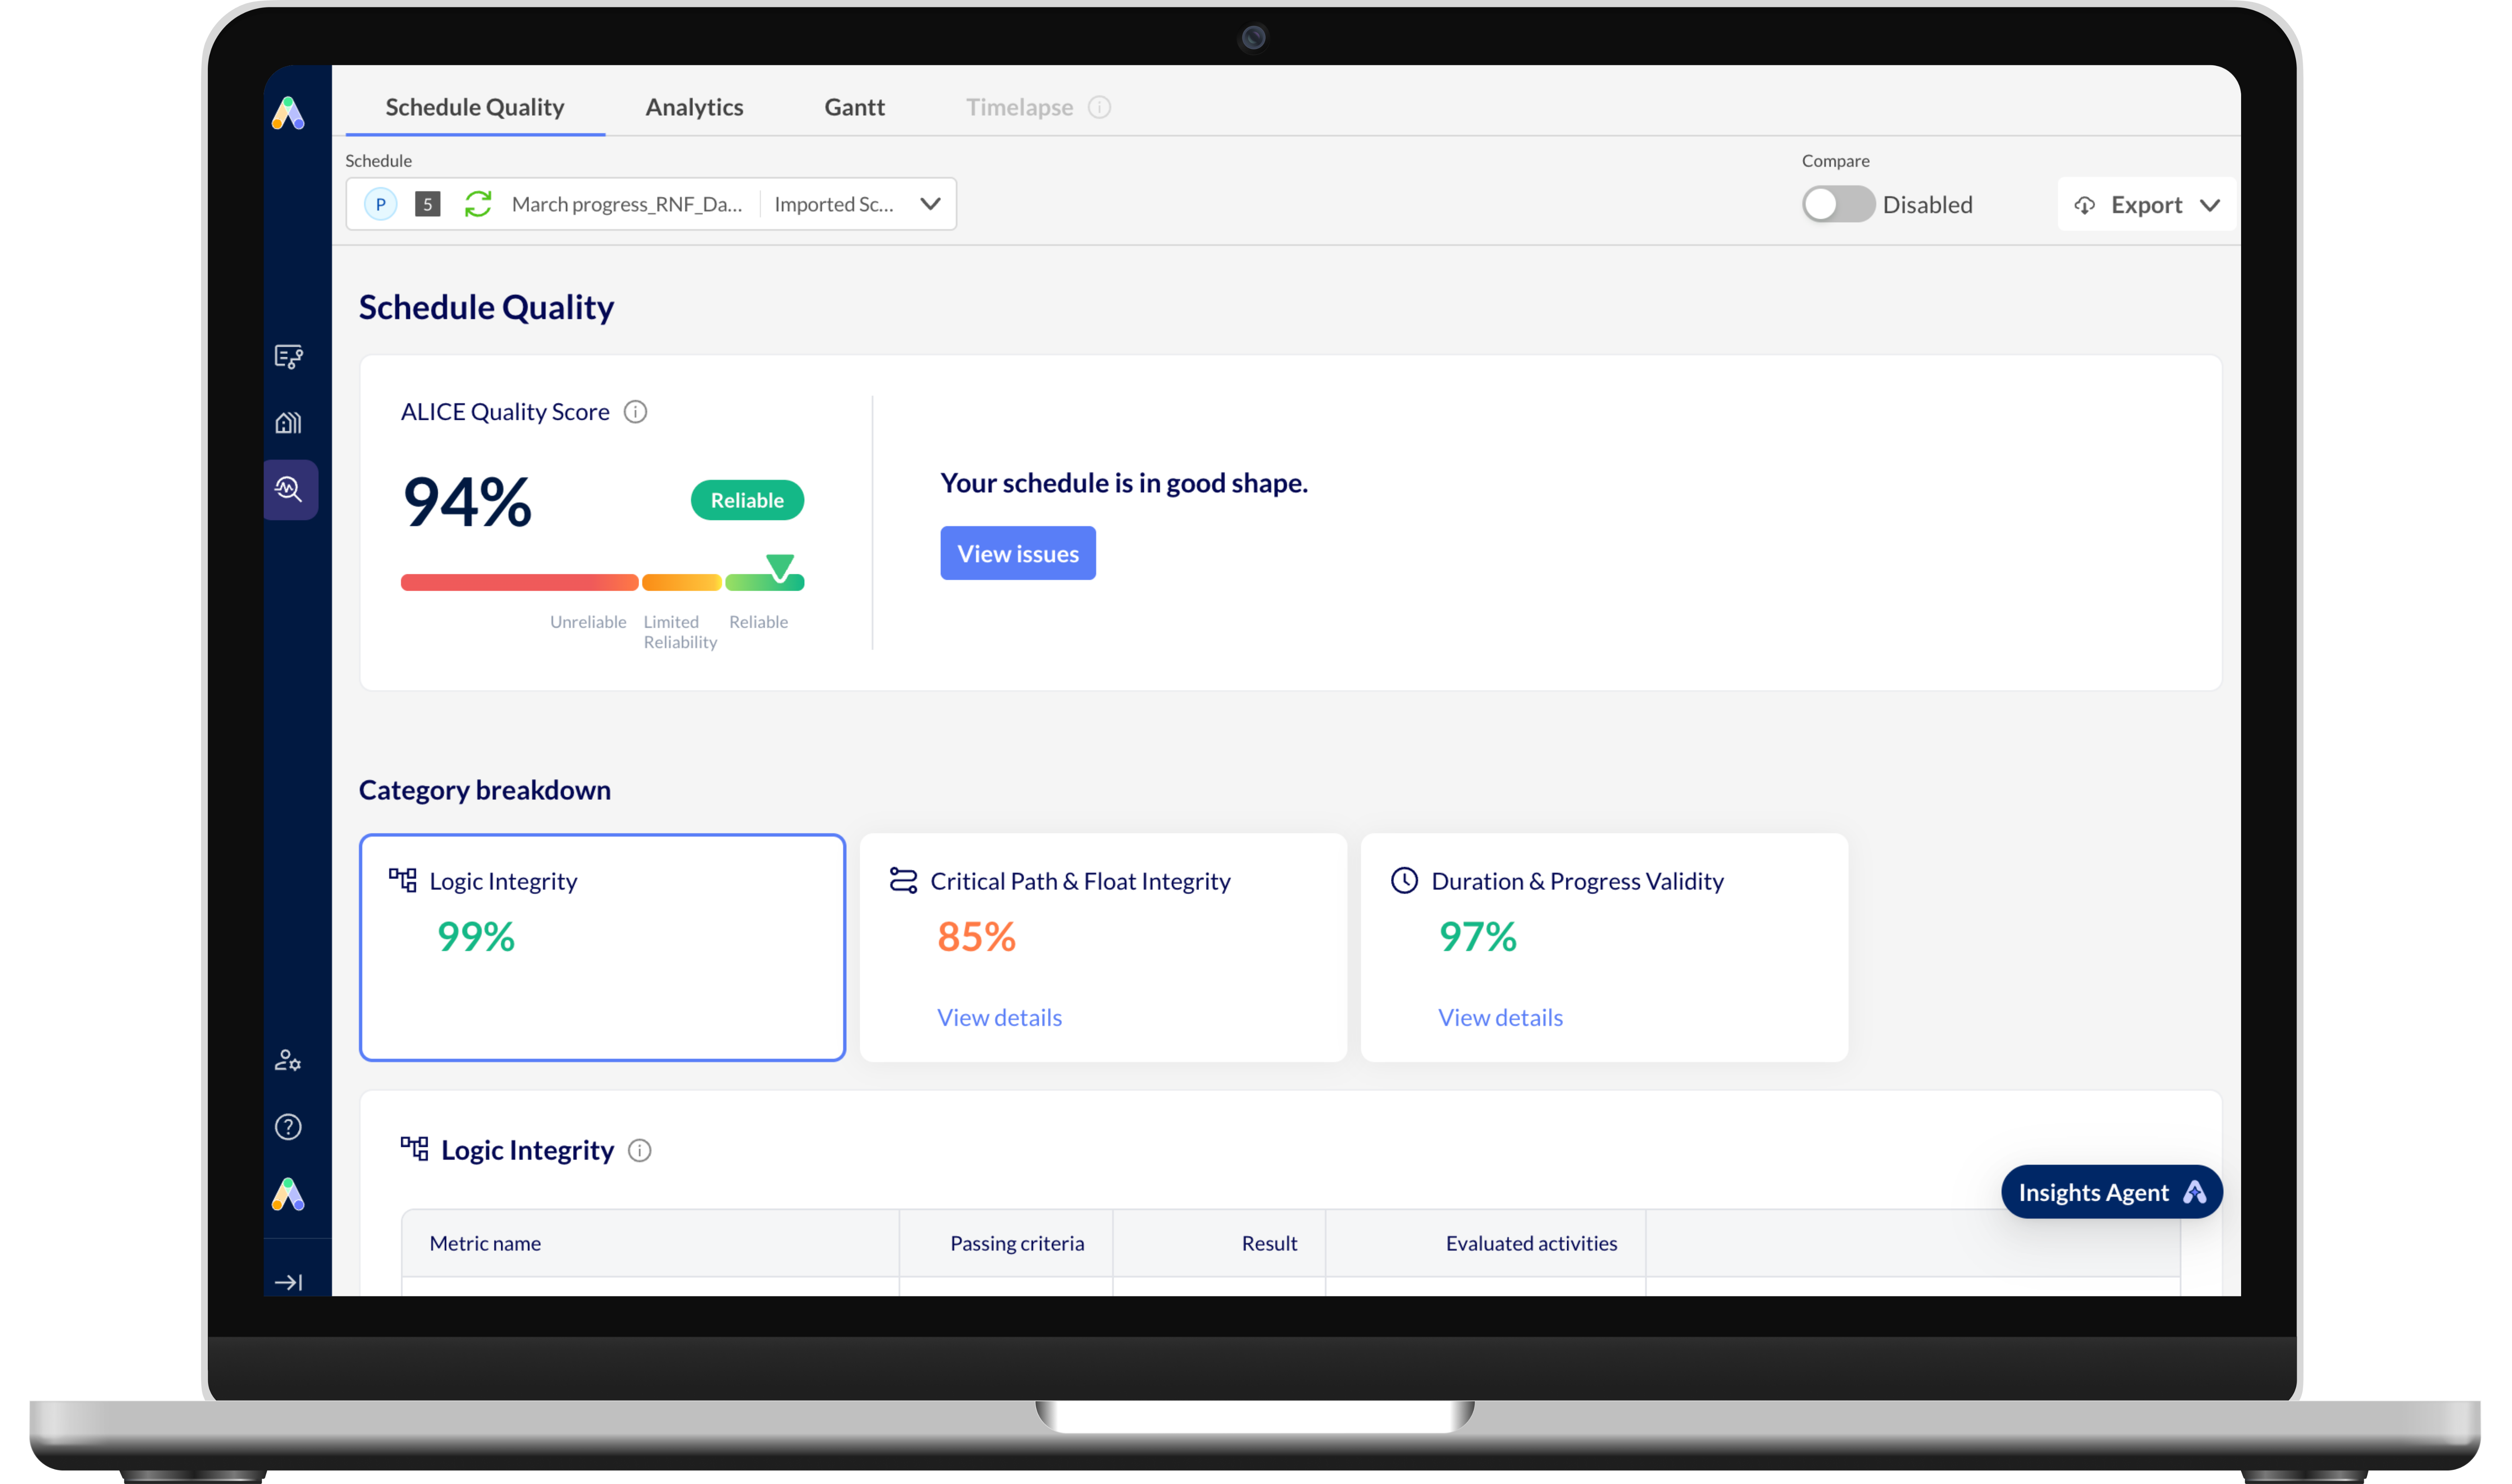Screen dimensions: 2512x1484
Task: Click the cloud download icon on Export
Action: point(2084,205)
